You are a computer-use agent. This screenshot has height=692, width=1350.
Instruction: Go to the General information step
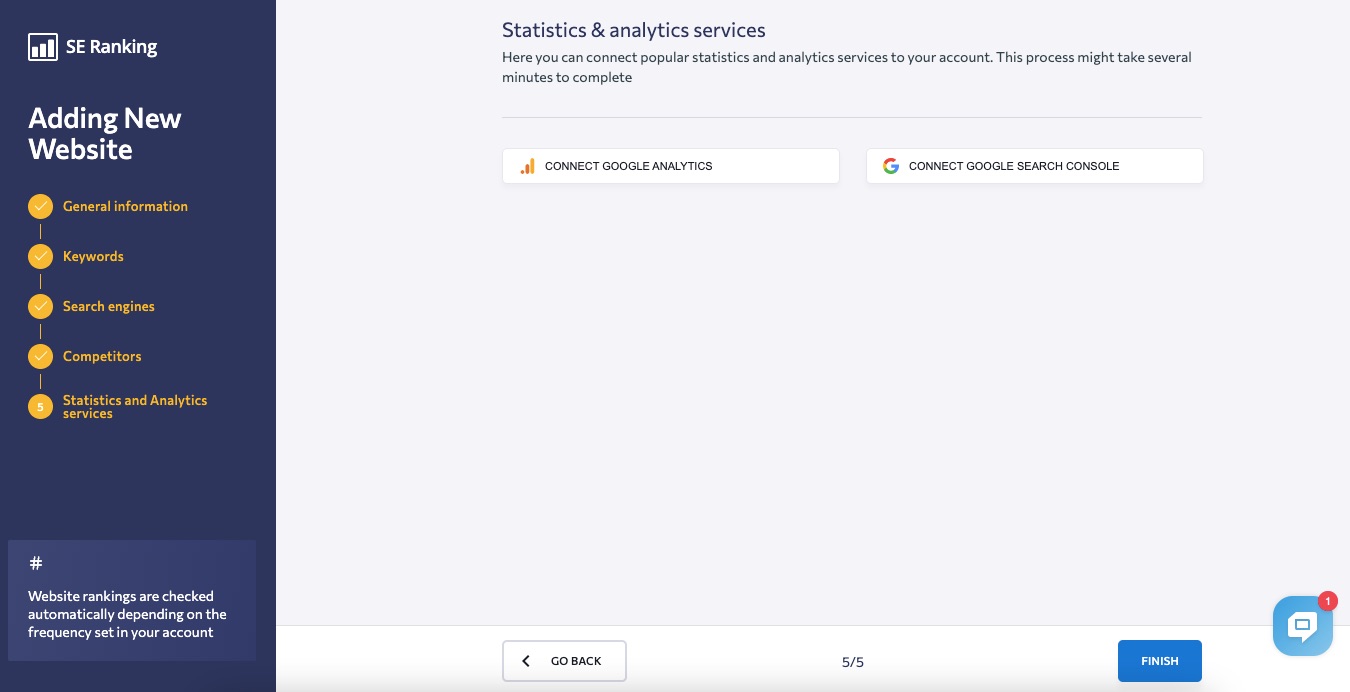click(125, 207)
